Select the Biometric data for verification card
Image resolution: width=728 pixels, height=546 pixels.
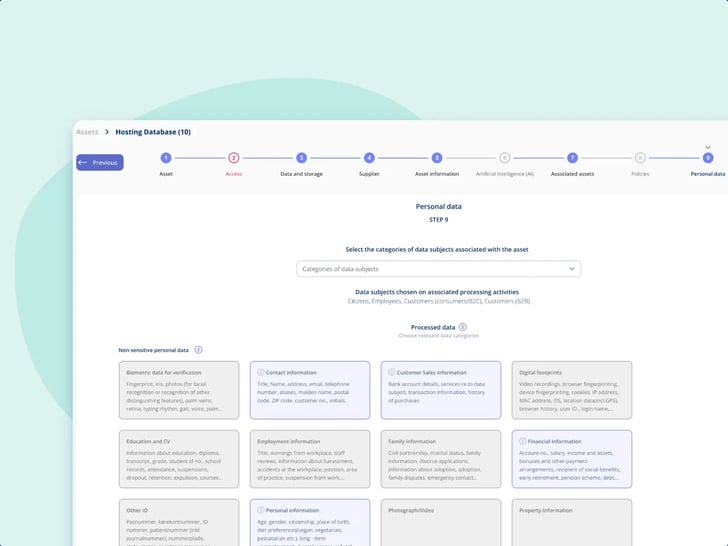(179, 390)
